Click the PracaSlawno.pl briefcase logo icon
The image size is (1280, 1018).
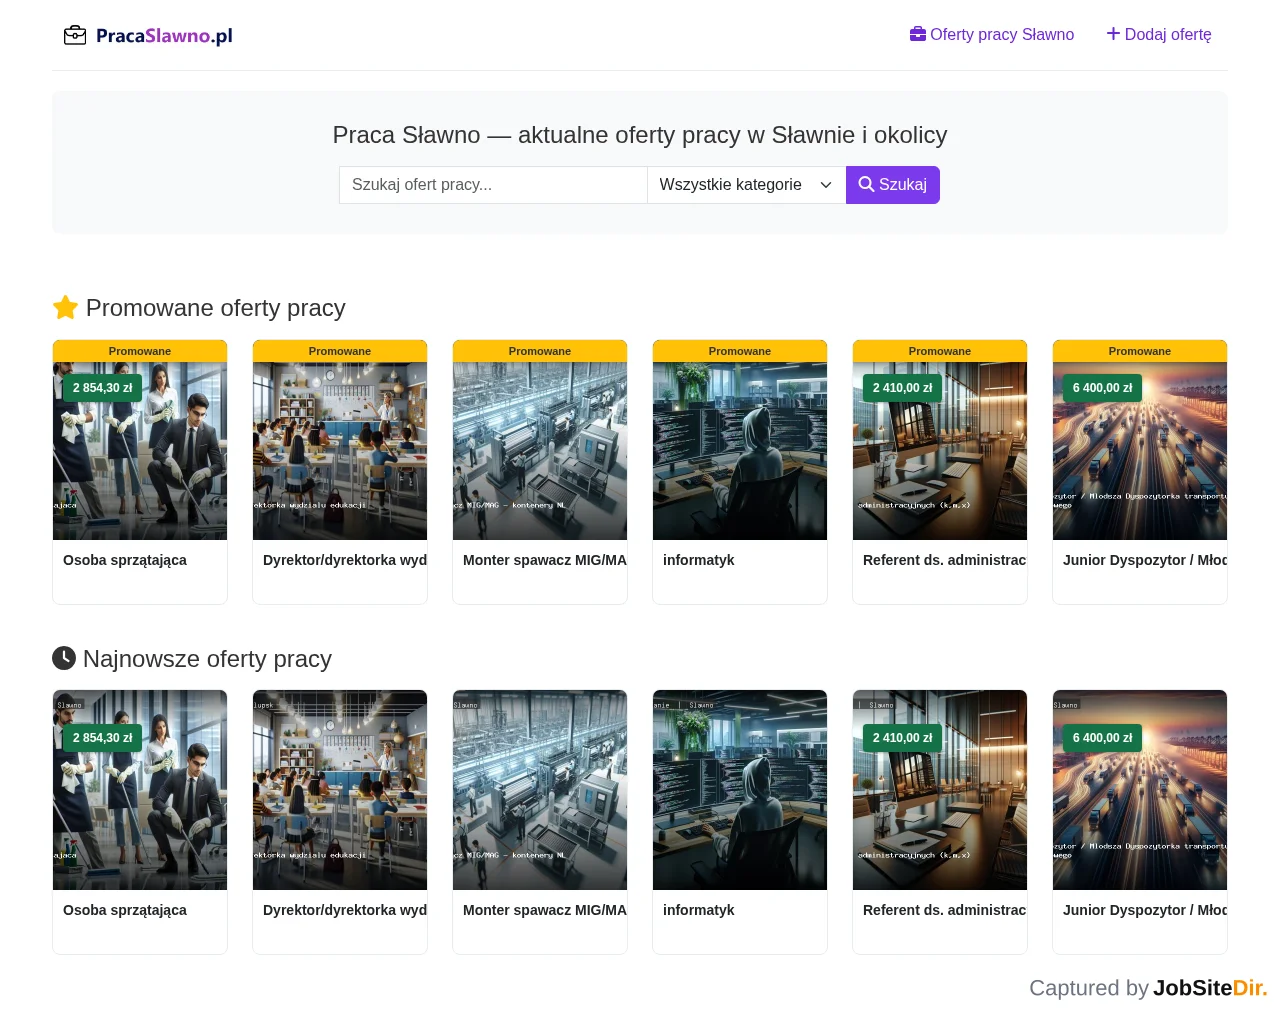click(x=75, y=36)
